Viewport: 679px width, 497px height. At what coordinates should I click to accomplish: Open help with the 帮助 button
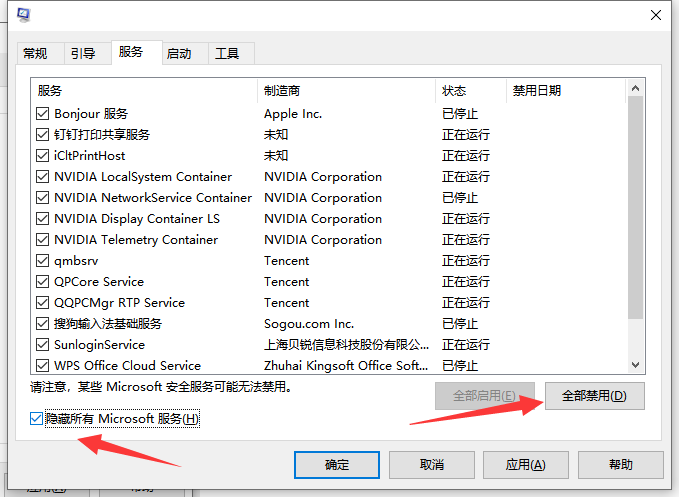pyautogui.click(x=621, y=465)
